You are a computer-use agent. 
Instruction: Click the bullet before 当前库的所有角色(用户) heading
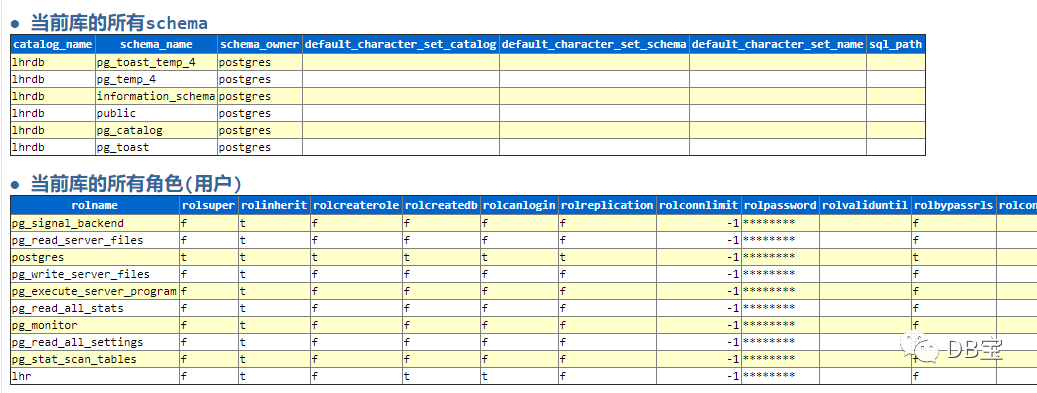pyautogui.click(x=15, y=185)
